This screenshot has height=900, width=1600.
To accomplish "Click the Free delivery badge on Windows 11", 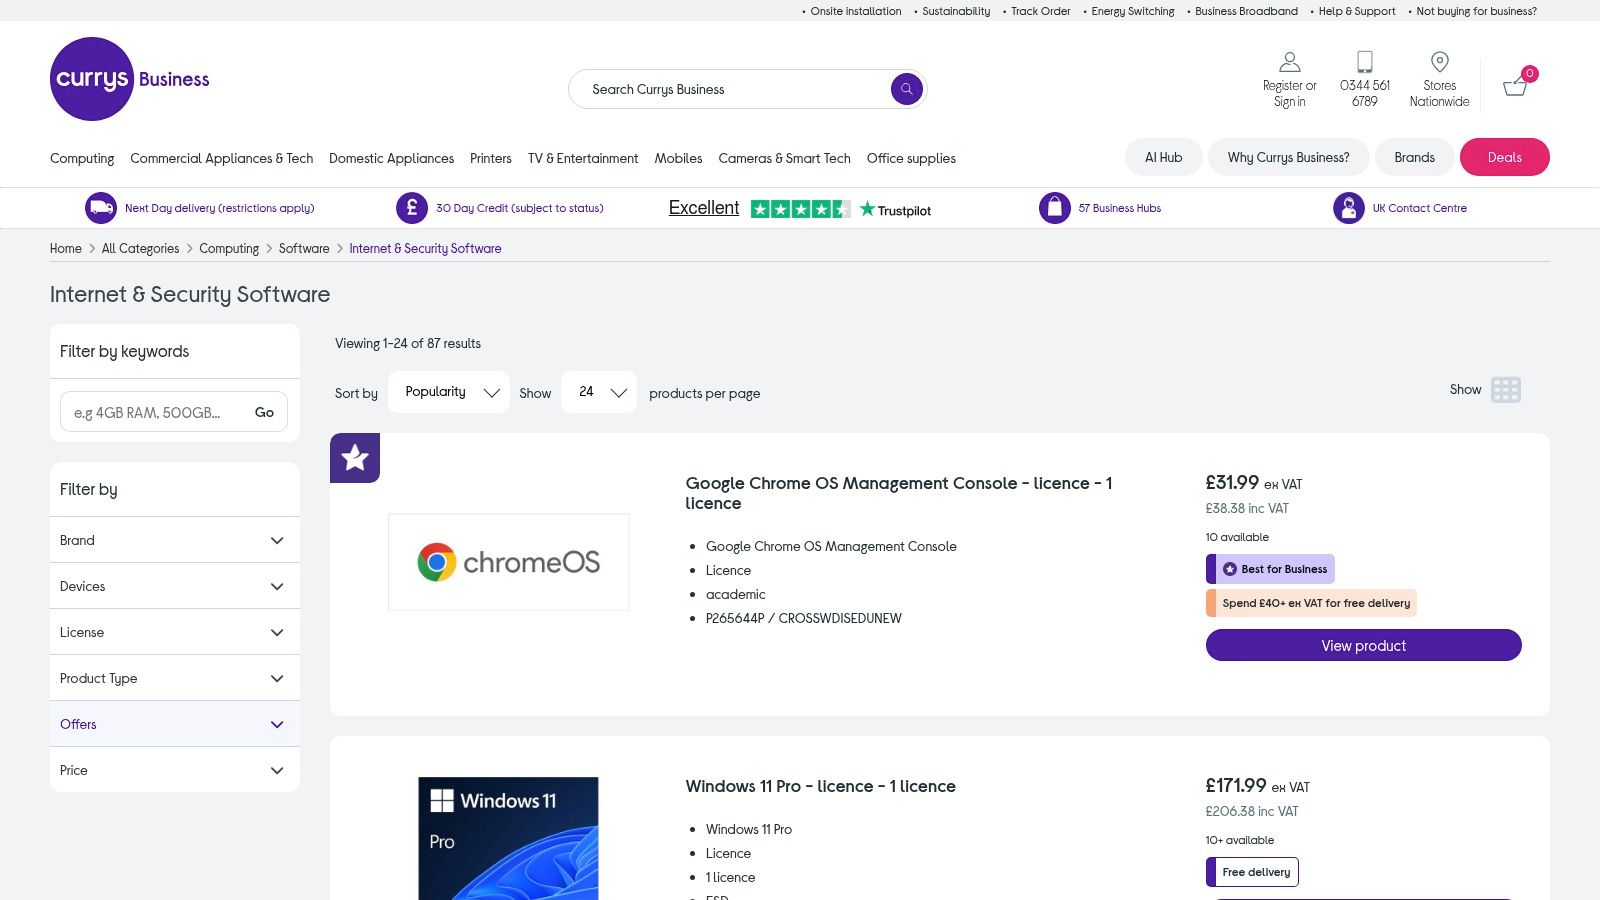I will click(x=1253, y=872).
